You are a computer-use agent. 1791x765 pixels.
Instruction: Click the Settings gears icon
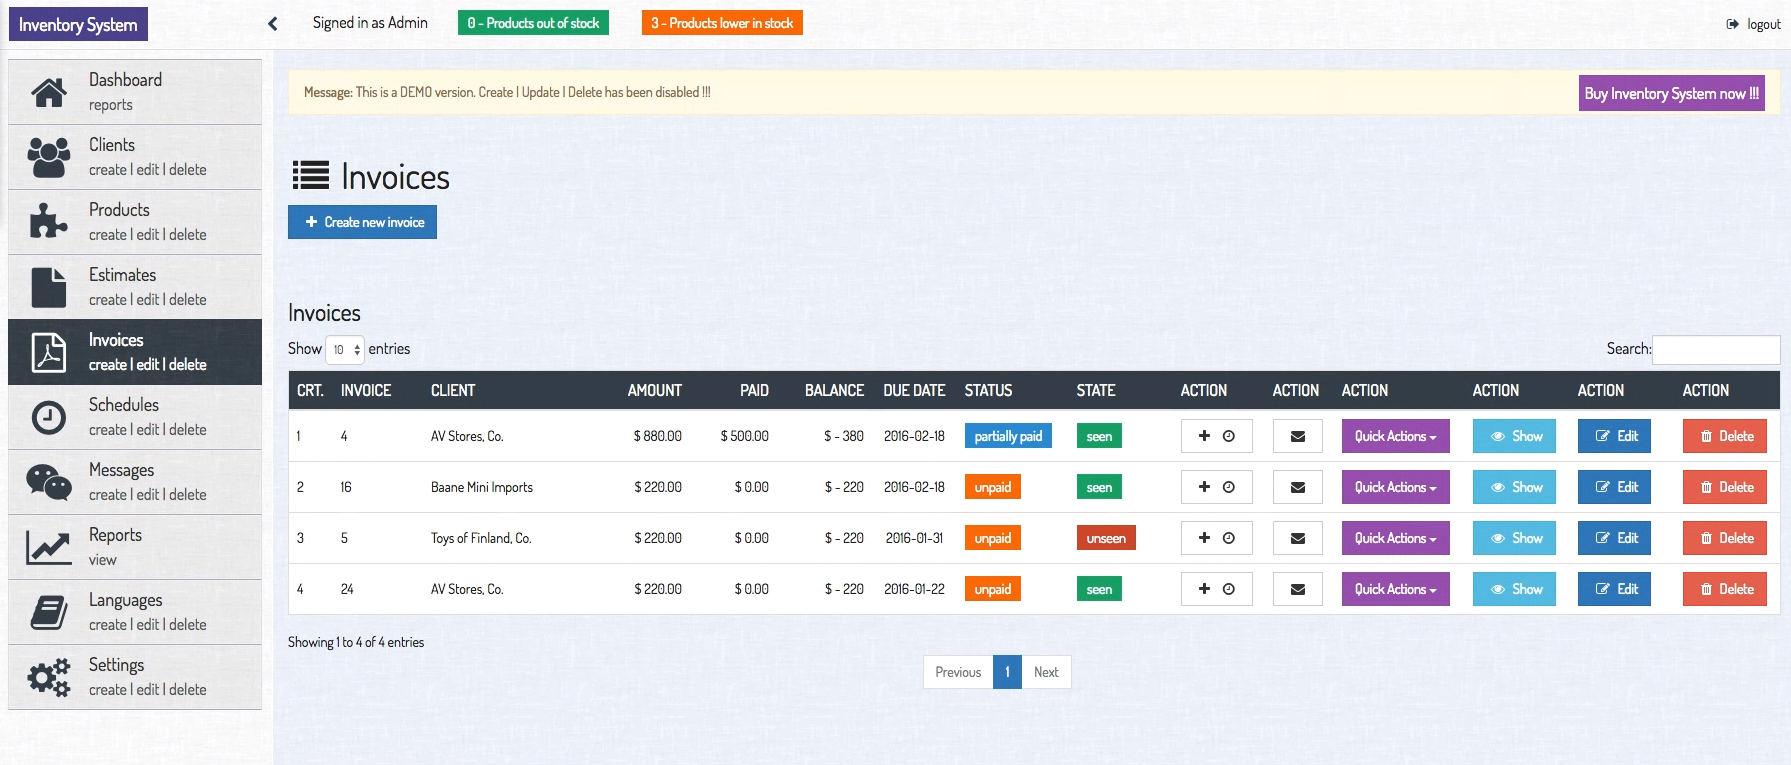(x=48, y=677)
